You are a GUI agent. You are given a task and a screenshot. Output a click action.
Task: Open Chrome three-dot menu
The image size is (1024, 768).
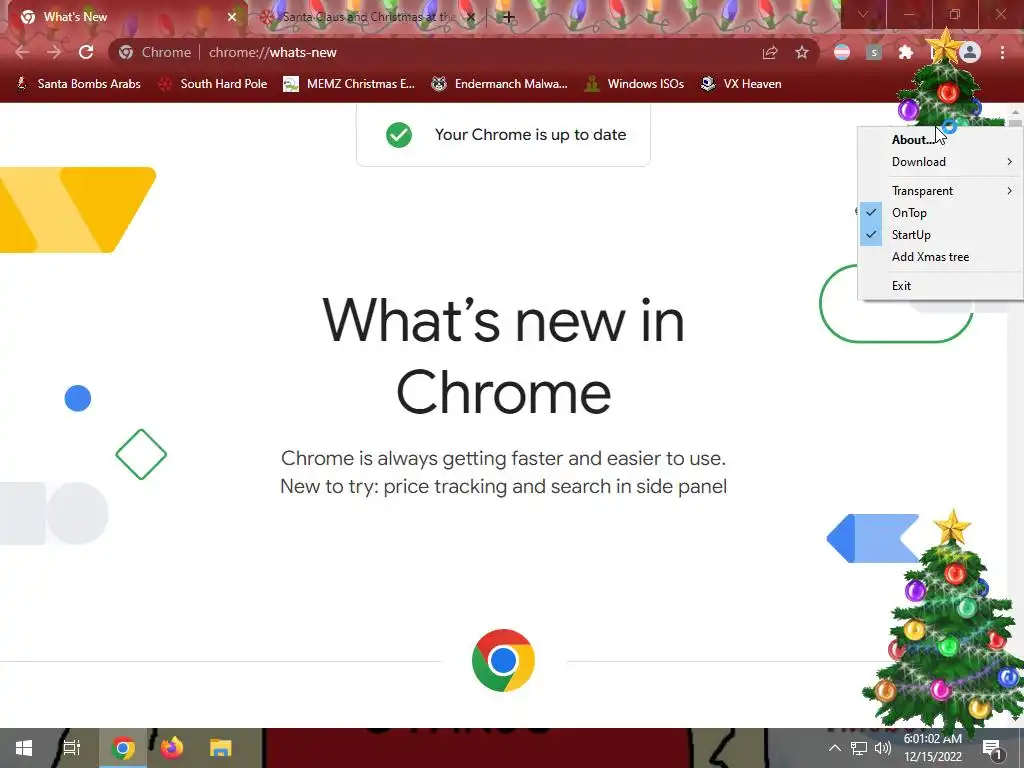coord(1002,52)
